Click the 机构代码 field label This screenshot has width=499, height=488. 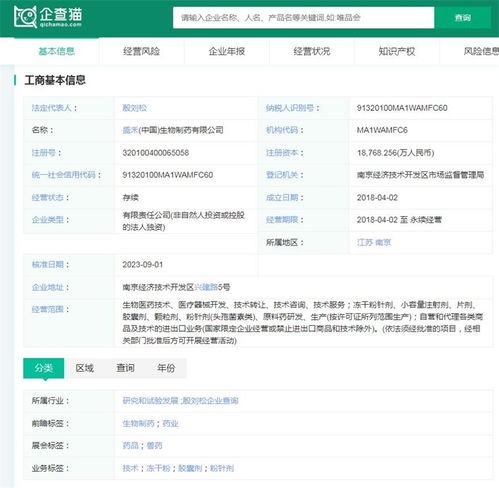pyautogui.click(x=282, y=130)
